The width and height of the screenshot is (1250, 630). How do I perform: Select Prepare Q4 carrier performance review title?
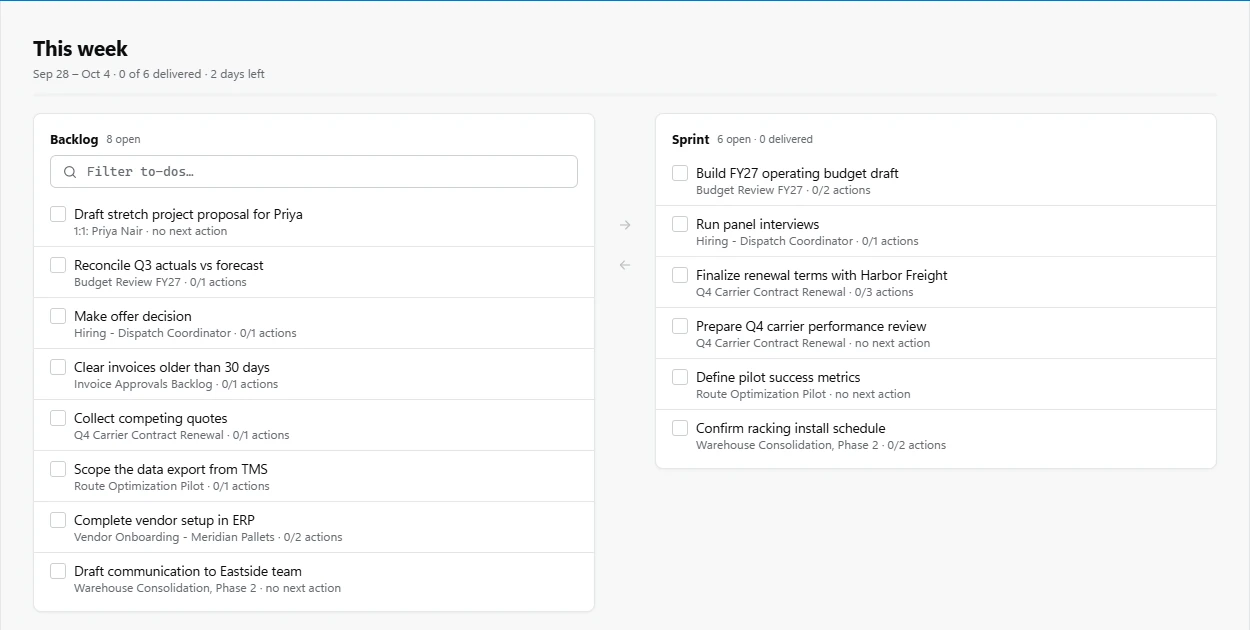811,326
